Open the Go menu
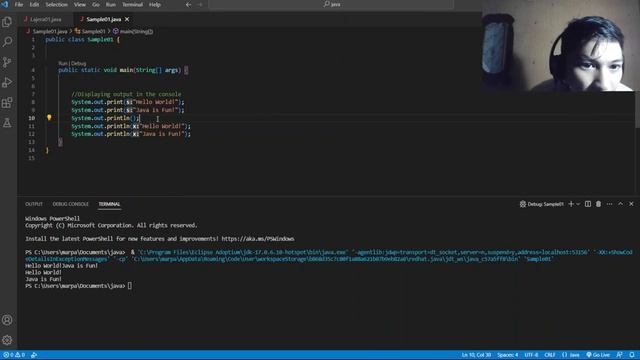 tap(96, 4)
